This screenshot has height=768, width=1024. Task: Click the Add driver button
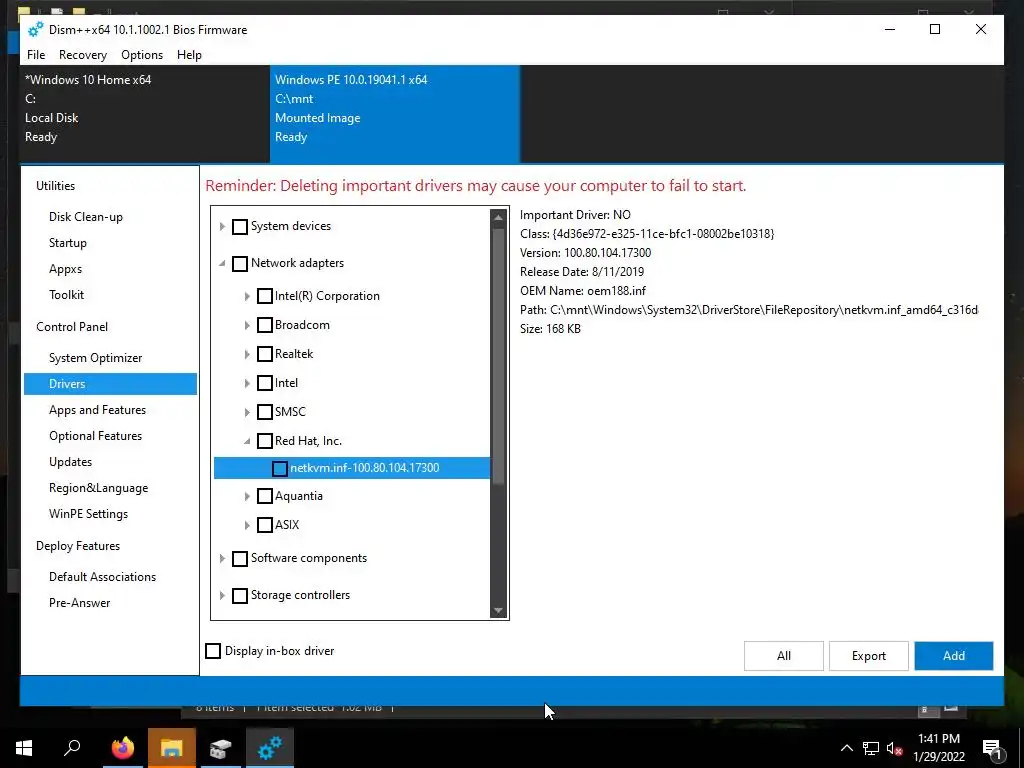click(x=953, y=656)
